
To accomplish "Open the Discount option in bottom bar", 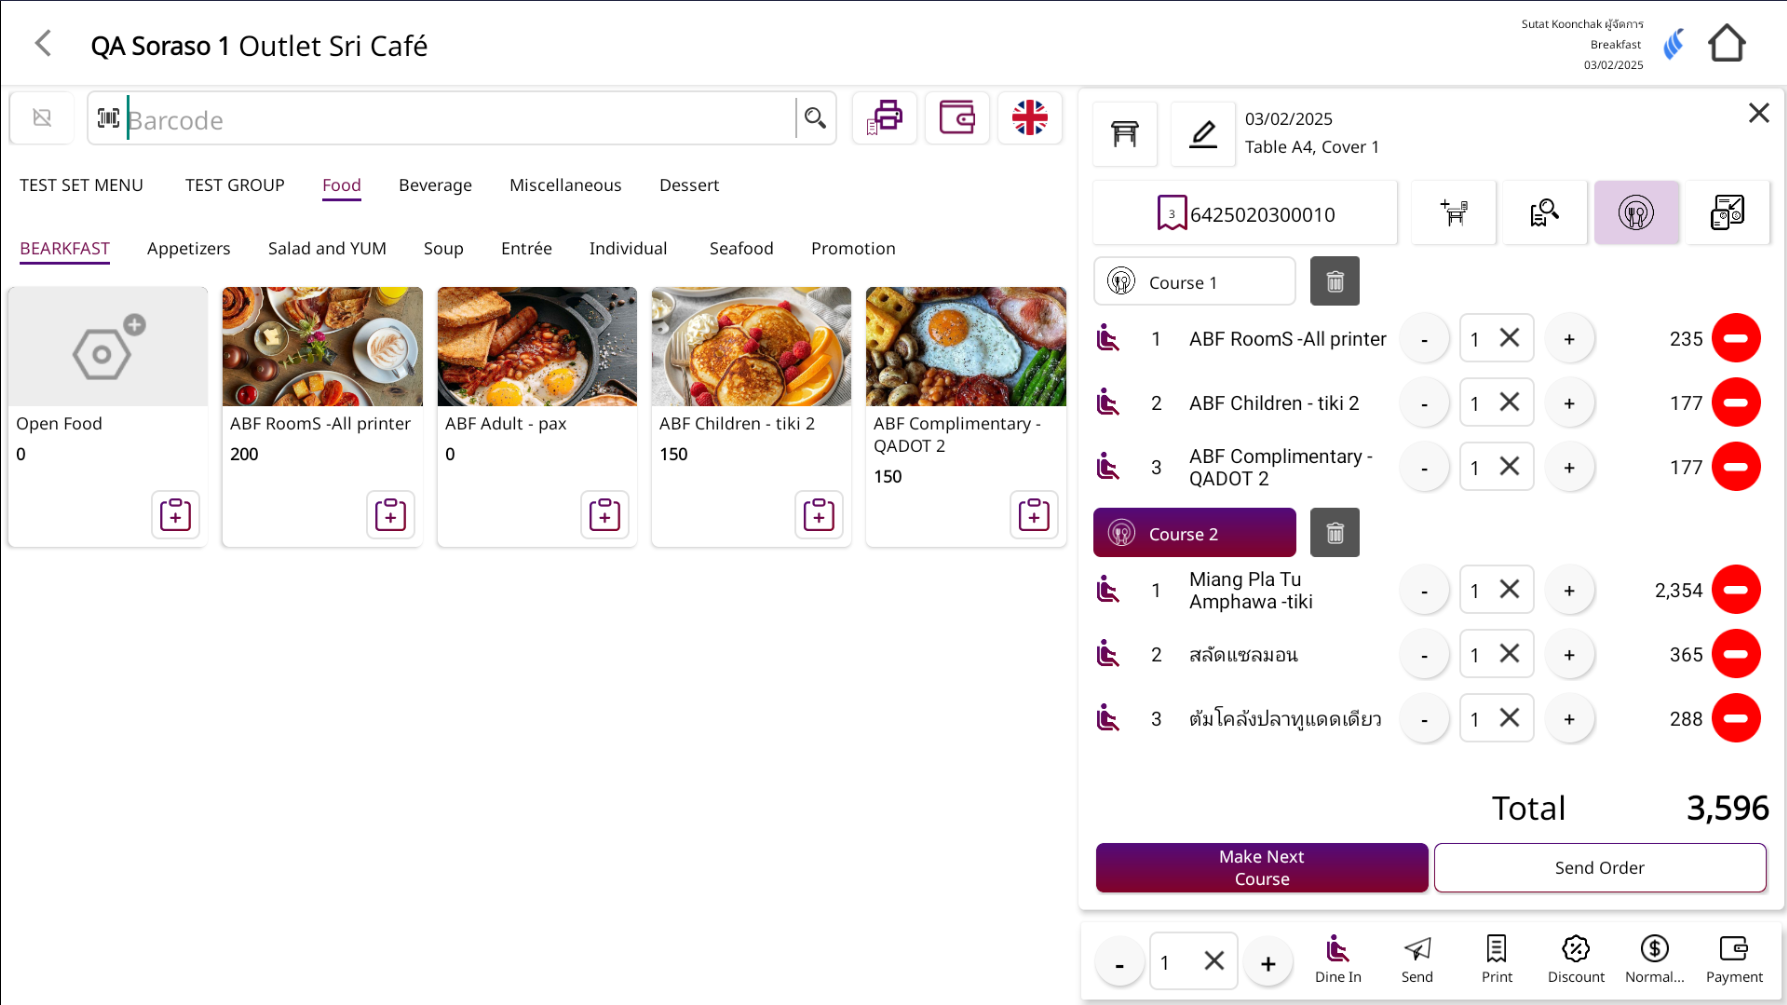I will (x=1575, y=960).
